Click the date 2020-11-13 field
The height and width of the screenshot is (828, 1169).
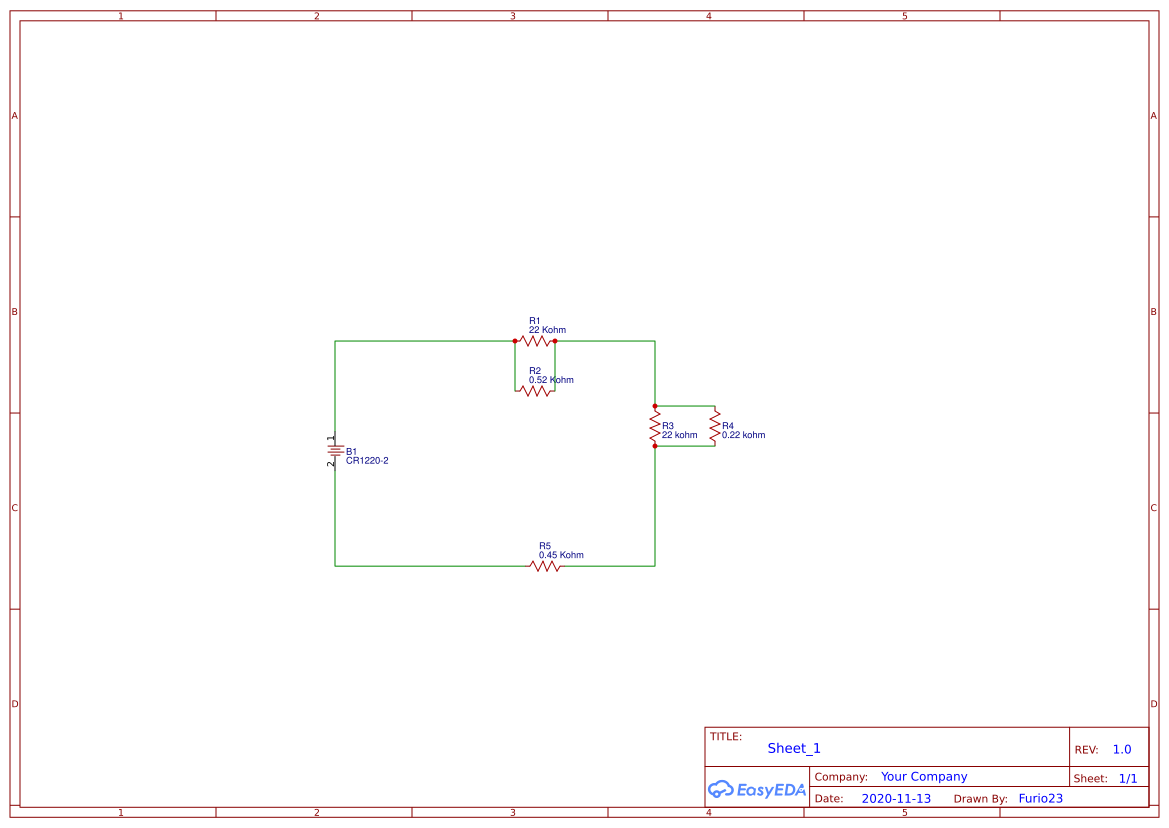896,798
